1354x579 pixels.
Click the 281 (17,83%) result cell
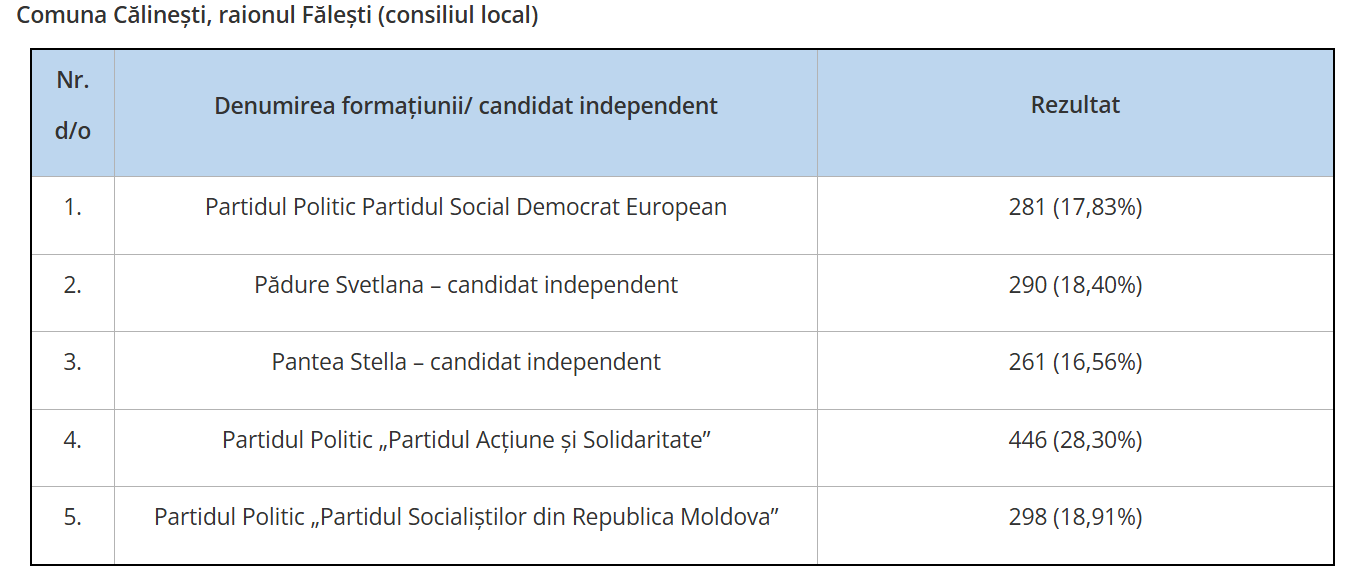tap(1075, 207)
